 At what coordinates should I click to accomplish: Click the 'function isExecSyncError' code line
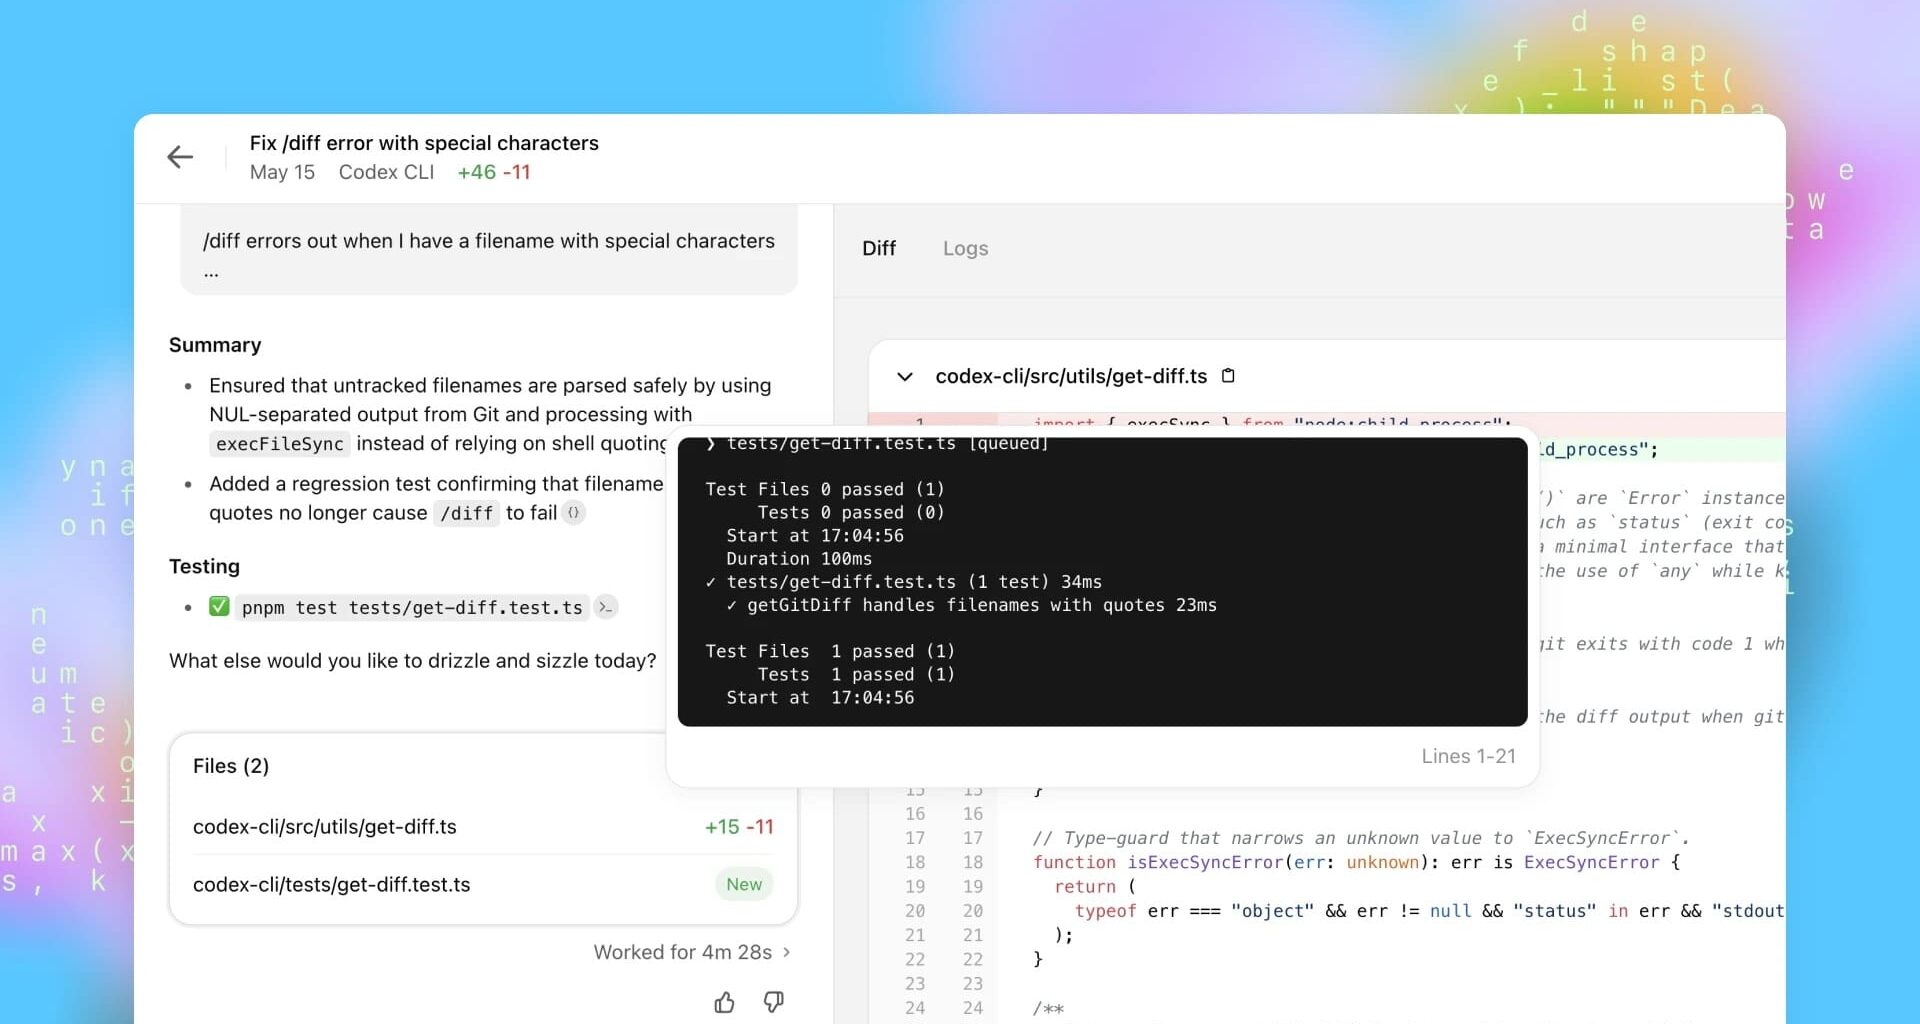[1357, 862]
